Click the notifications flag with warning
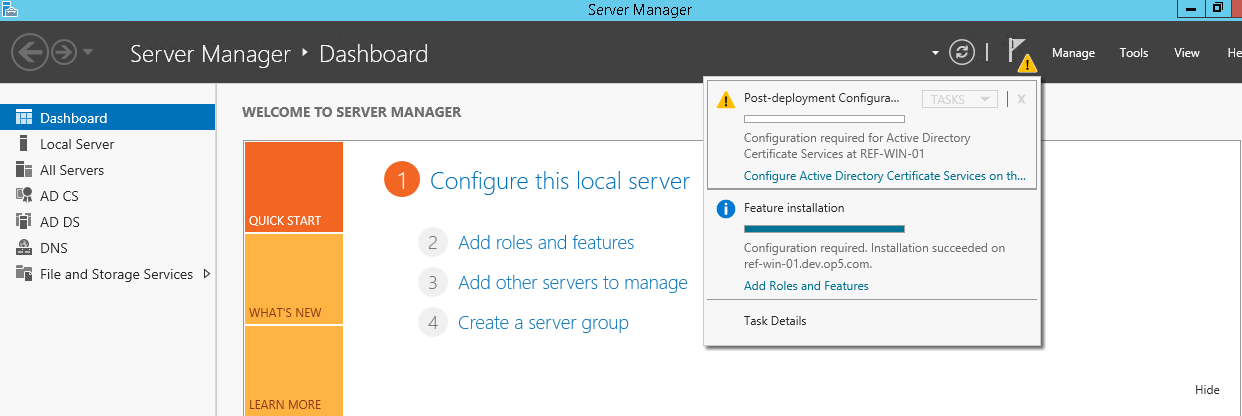 coord(1021,54)
